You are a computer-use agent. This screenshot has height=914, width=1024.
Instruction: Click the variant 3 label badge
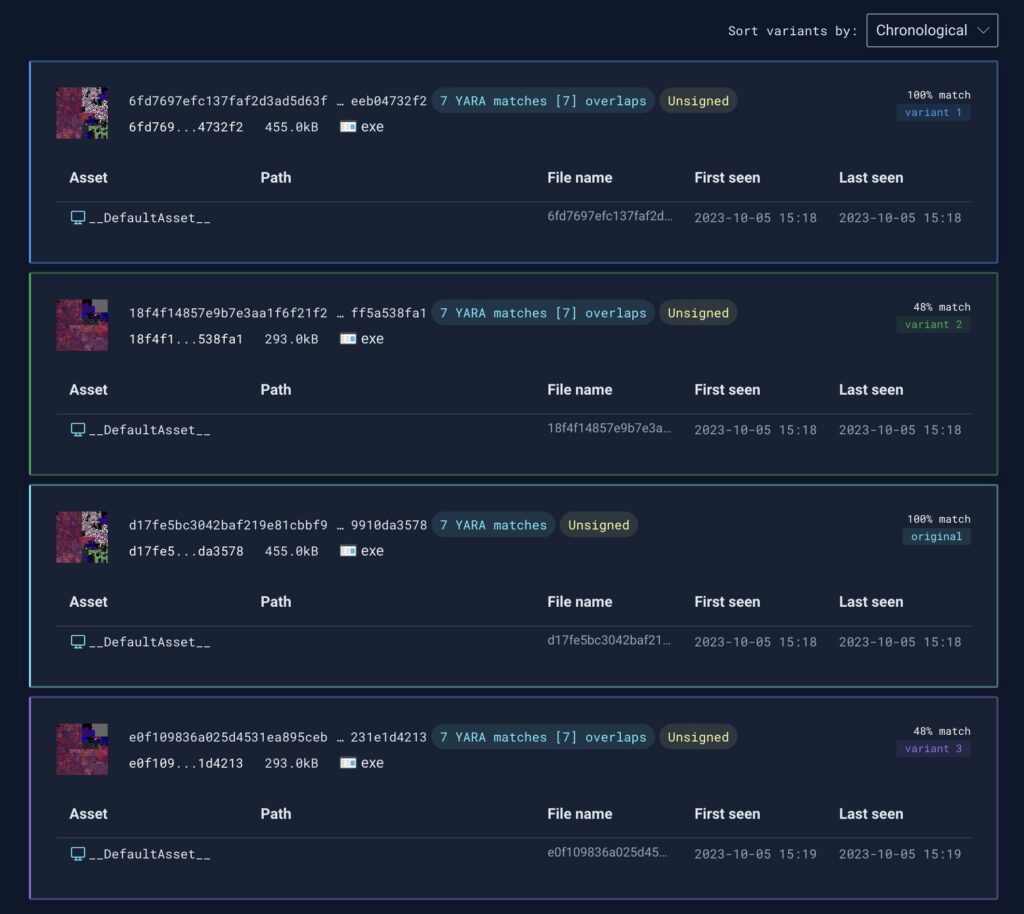point(934,749)
